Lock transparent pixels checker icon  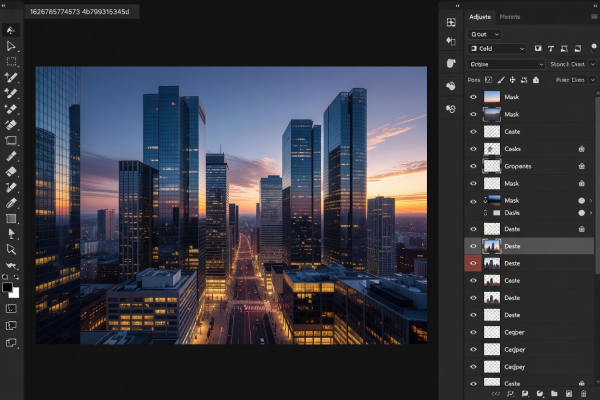coord(489,80)
